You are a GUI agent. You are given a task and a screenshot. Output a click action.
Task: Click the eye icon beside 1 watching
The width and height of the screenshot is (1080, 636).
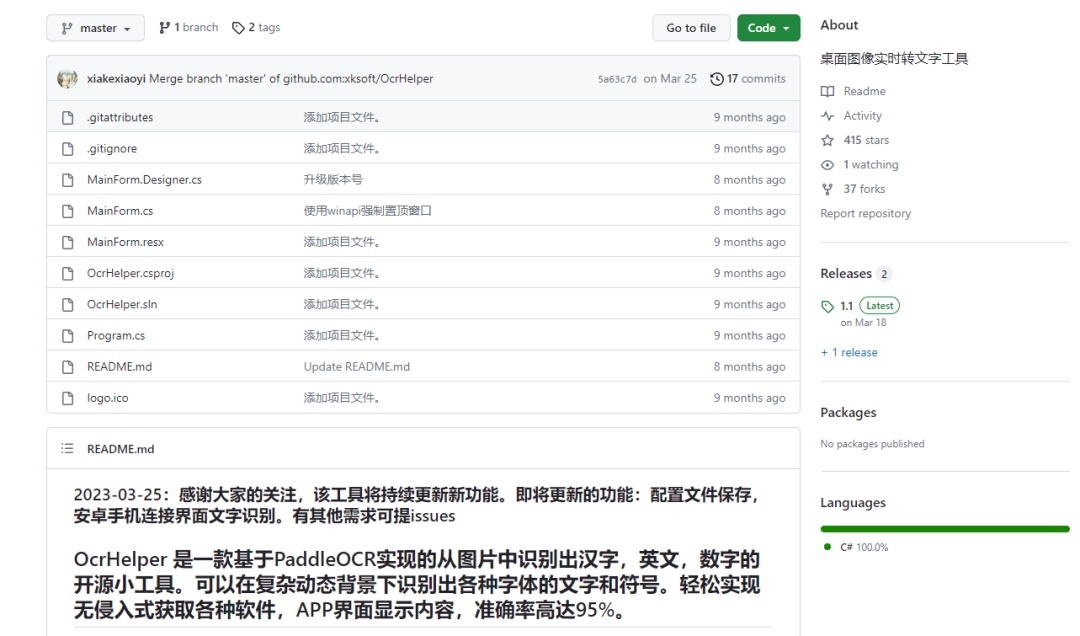(x=827, y=165)
